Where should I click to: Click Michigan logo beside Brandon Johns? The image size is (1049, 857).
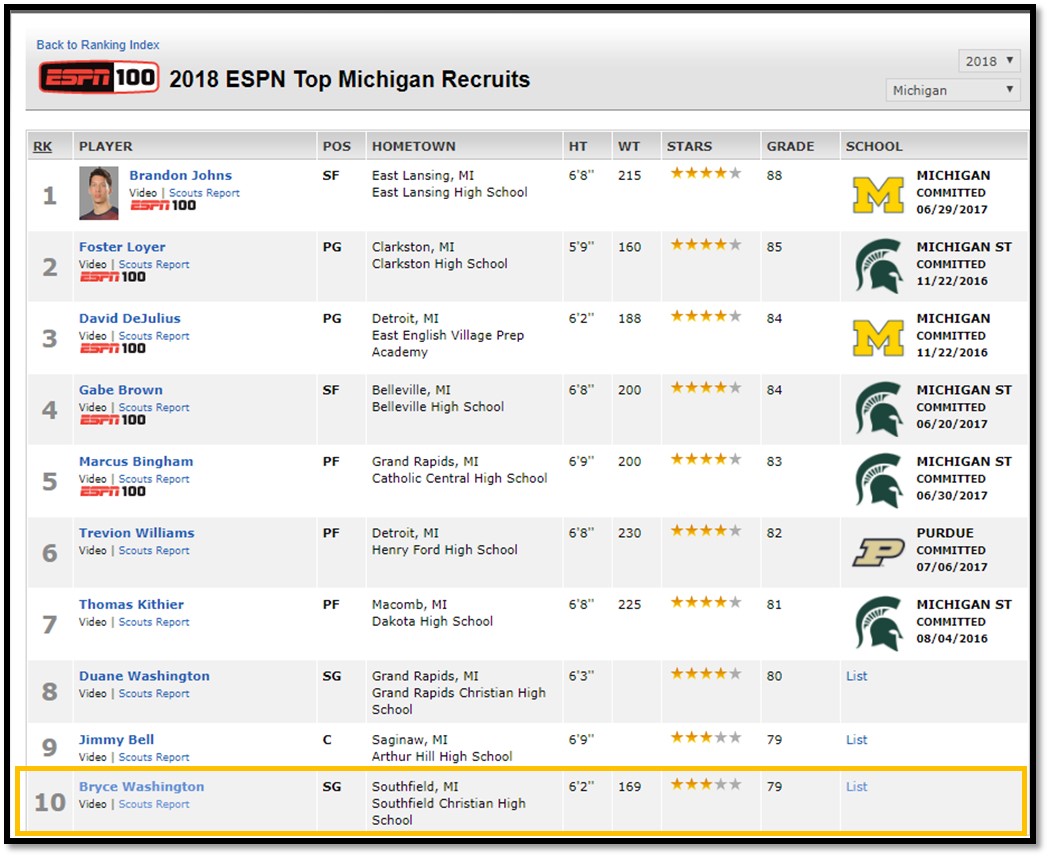coord(878,195)
